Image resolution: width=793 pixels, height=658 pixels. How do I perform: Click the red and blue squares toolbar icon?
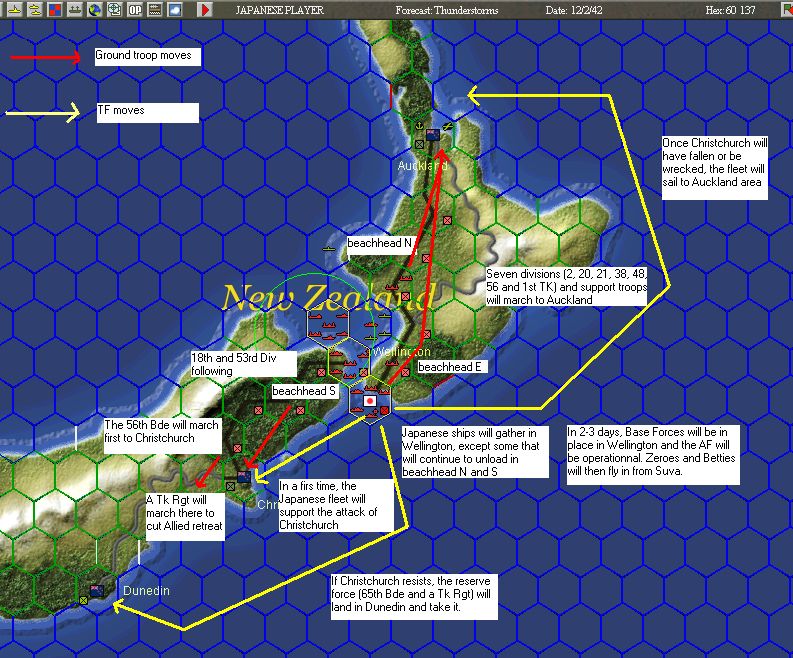pyautogui.click(x=55, y=9)
